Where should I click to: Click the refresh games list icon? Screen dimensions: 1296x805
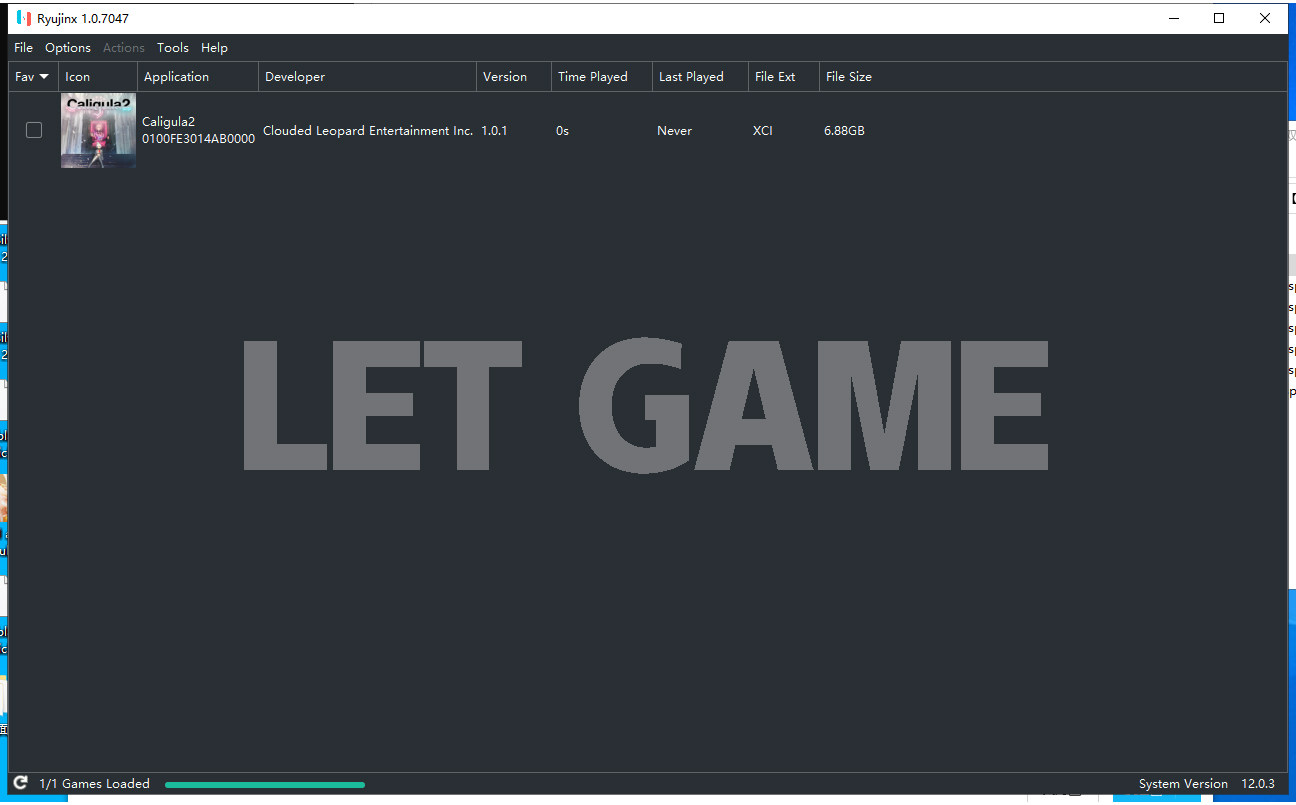[x=20, y=783]
